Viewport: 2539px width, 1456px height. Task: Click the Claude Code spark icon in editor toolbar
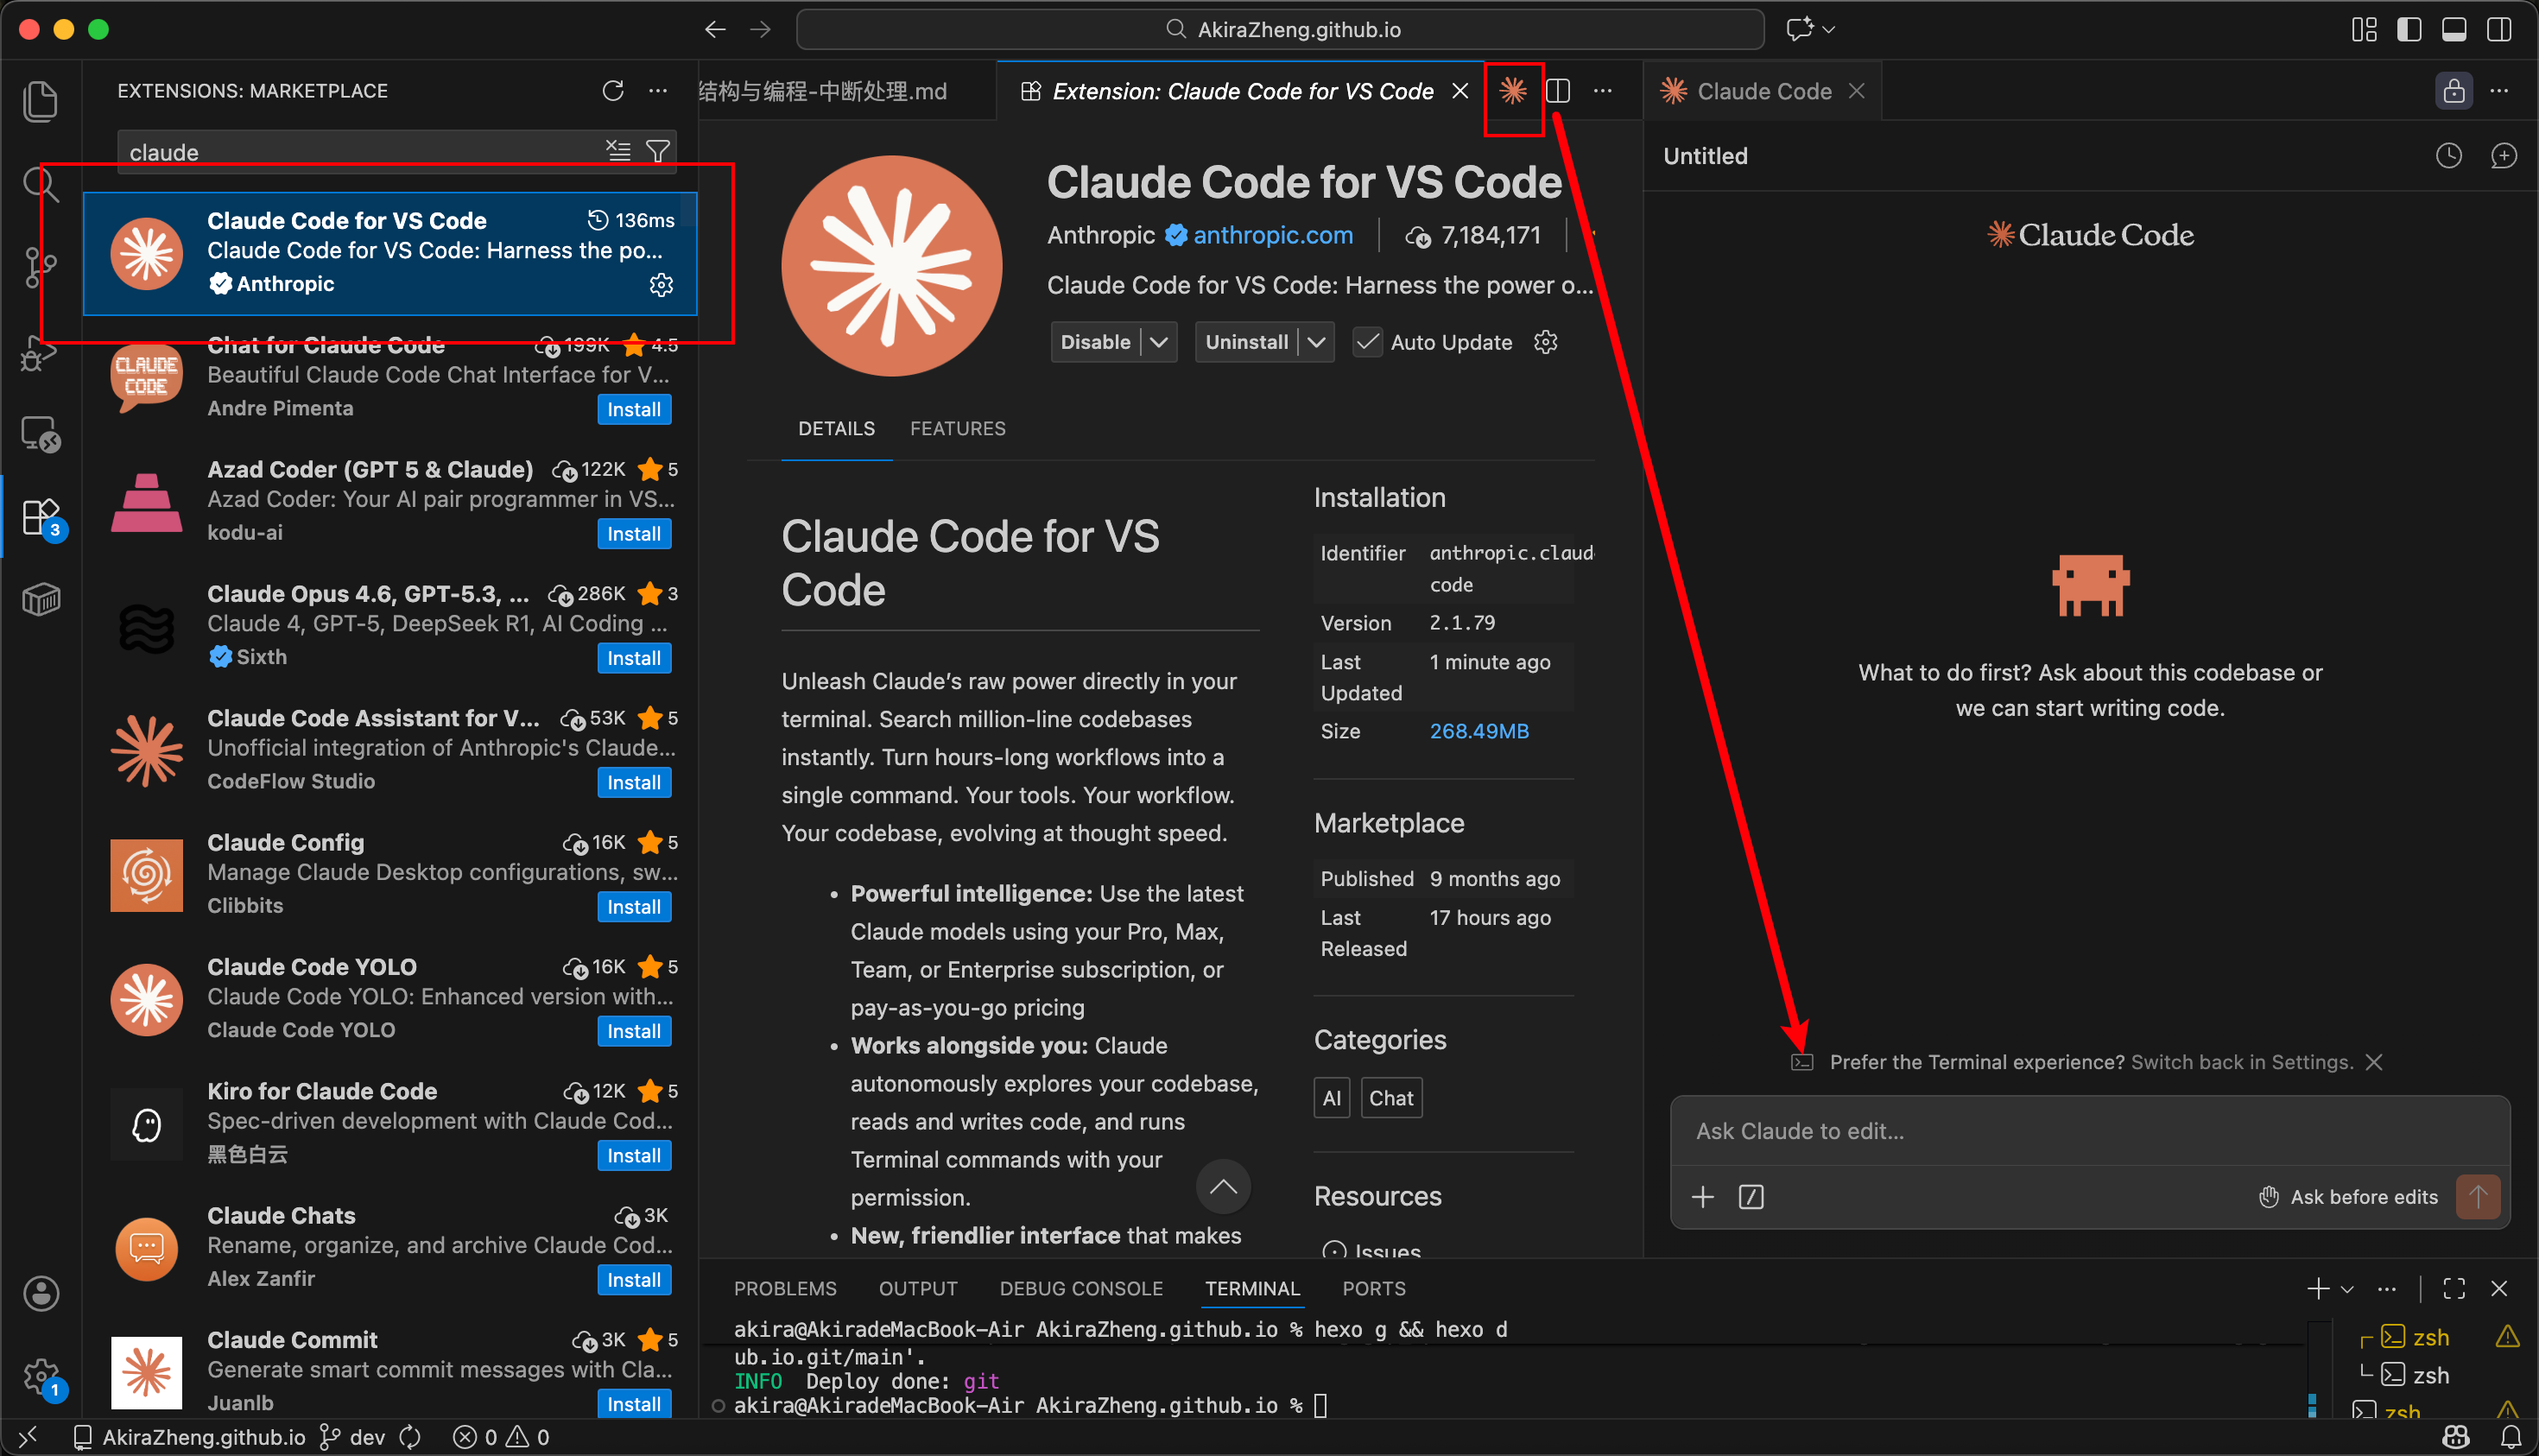pyautogui.click(x=1513, y=91)
